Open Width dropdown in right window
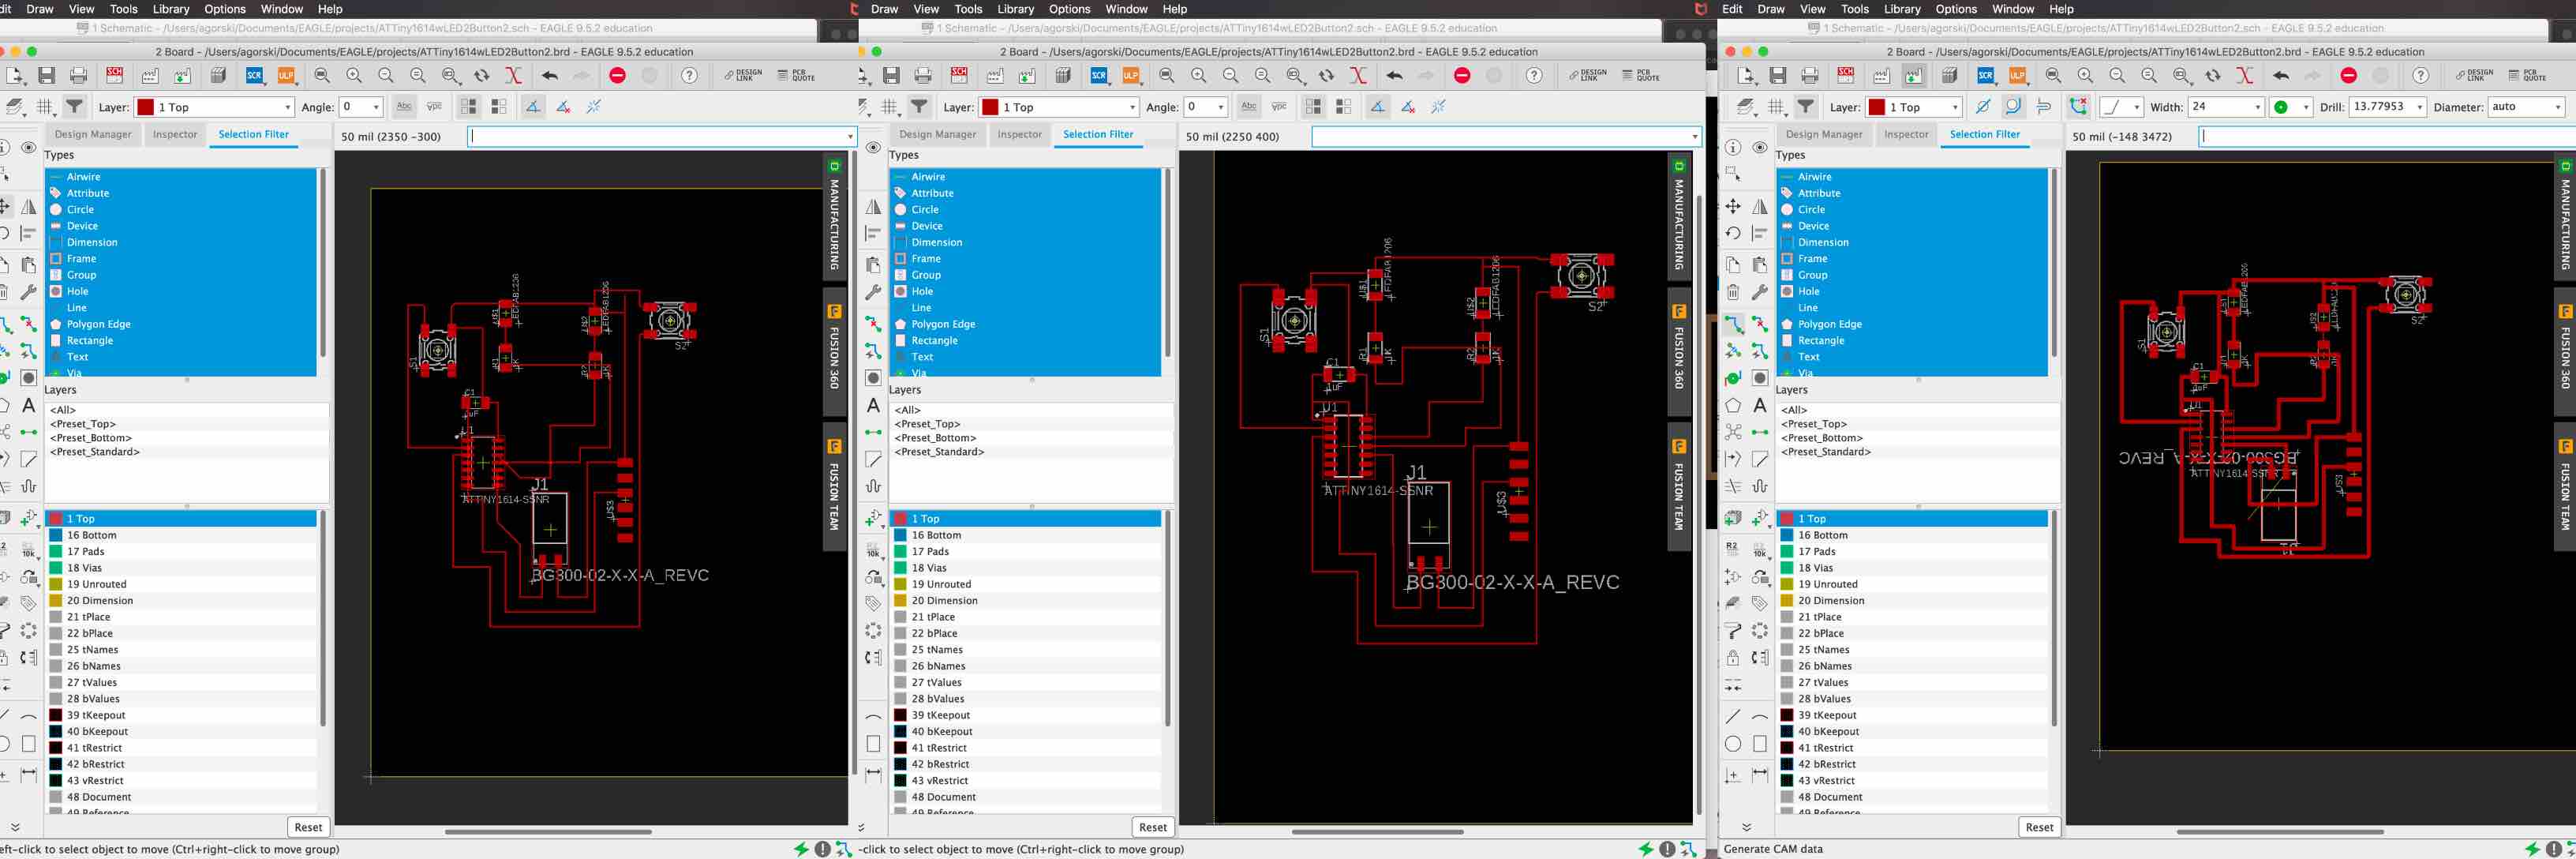Viewport: 2576px width, 859px height. pyautogui.click(x=2225, y=107)
